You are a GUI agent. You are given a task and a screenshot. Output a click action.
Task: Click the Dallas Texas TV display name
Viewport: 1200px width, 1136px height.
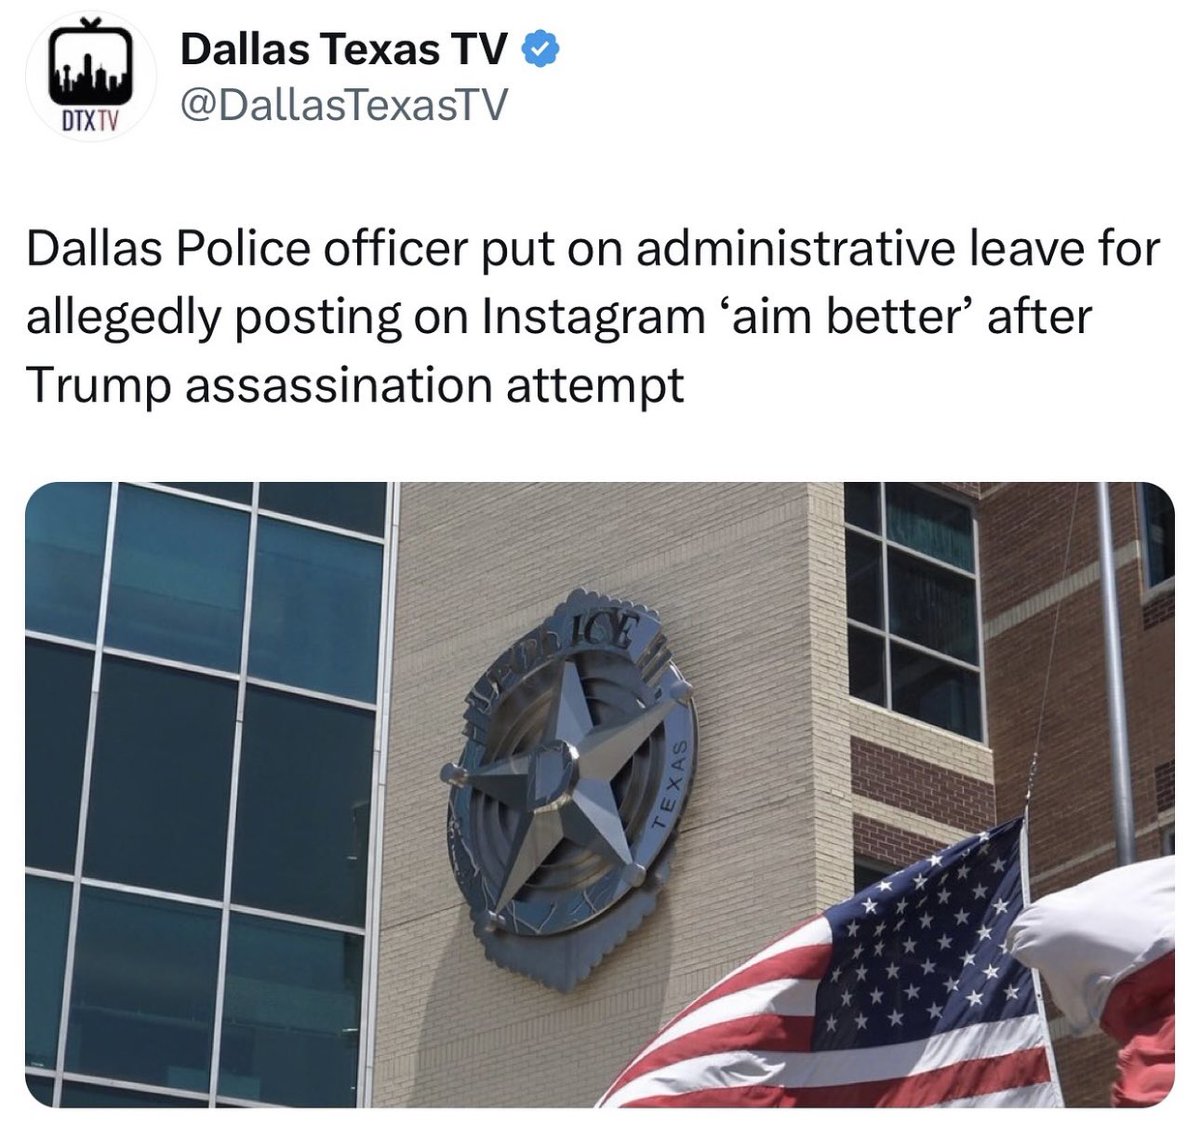click(344, 49)
